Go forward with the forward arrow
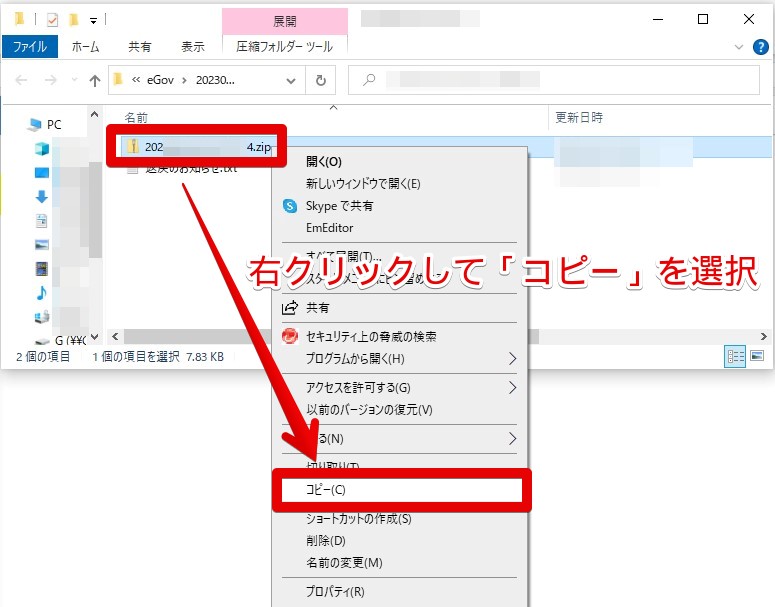The width and height of the screenshot is (775, 607). click(x=50, y=80)
